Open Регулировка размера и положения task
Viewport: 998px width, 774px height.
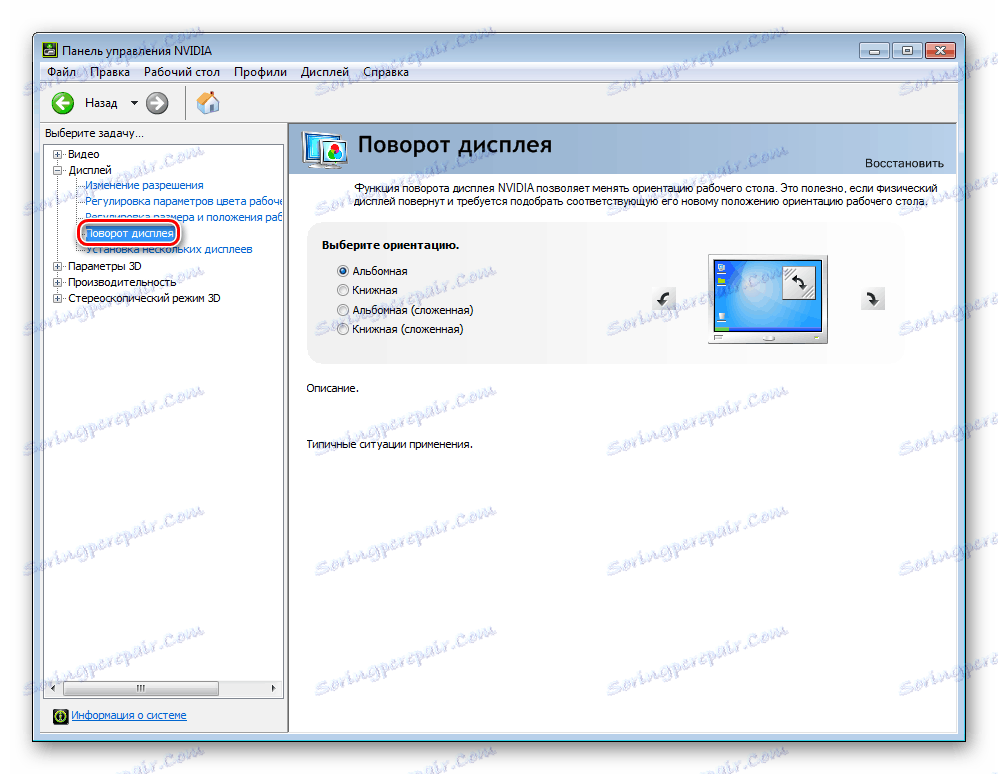pyautogui.click(x=183, y=217)
